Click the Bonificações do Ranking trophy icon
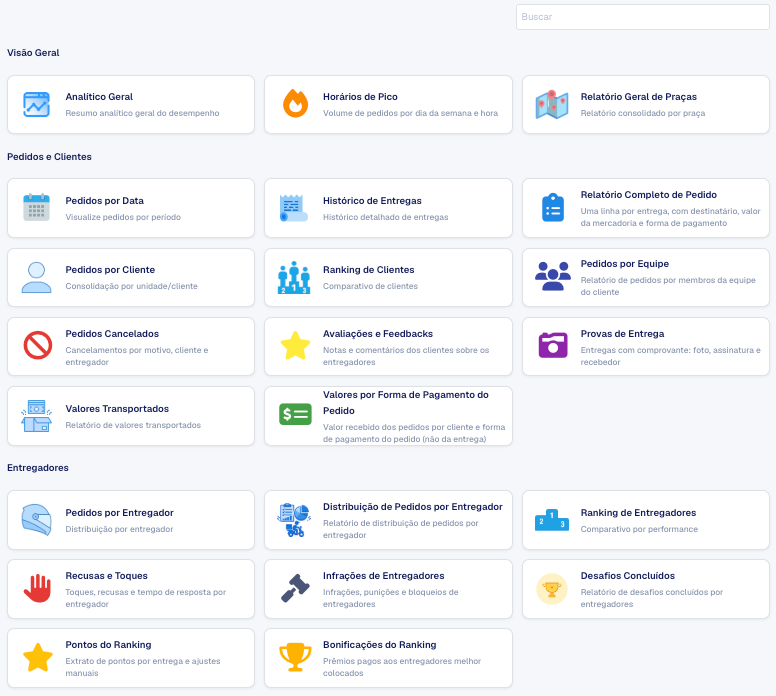The width and height of the screenshot is (776, 696). click(x=295, y=657)
